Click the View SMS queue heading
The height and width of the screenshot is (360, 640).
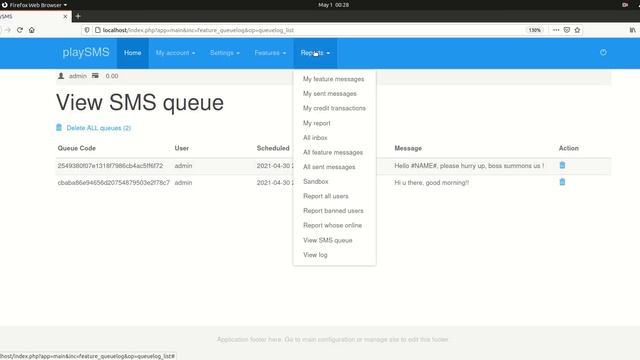[140, 102]
